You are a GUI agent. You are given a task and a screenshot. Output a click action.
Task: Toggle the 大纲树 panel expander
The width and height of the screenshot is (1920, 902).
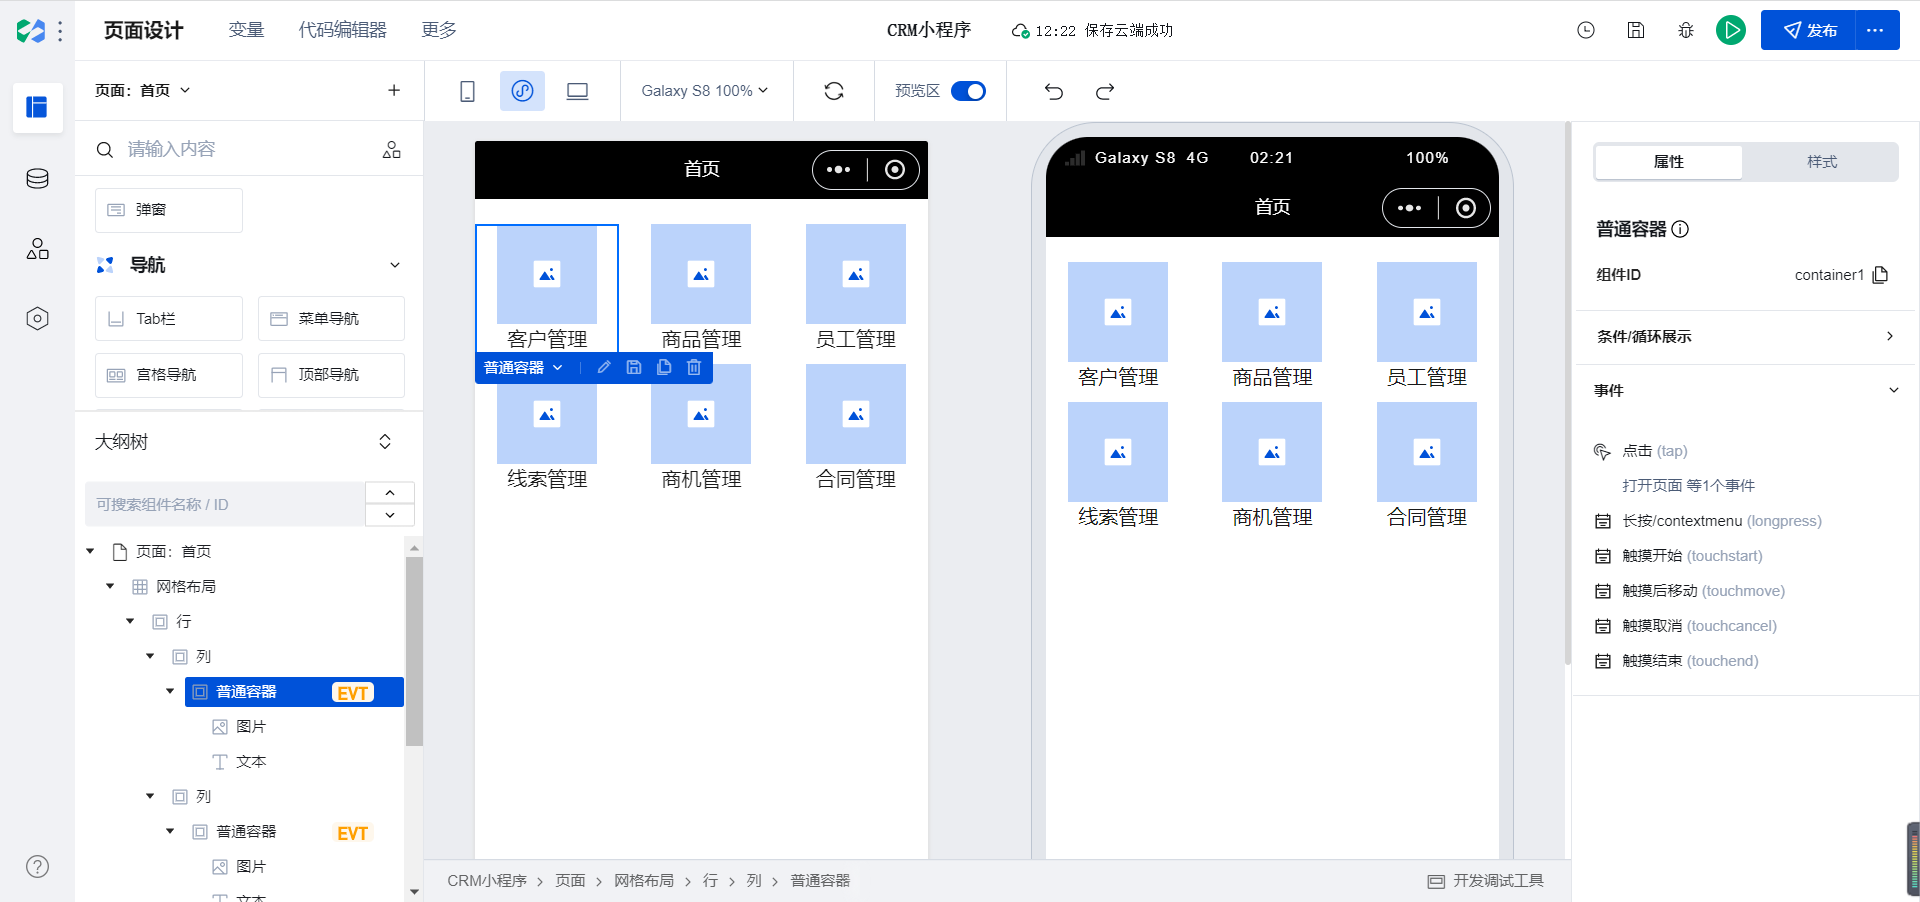click(x=385, y=442)
